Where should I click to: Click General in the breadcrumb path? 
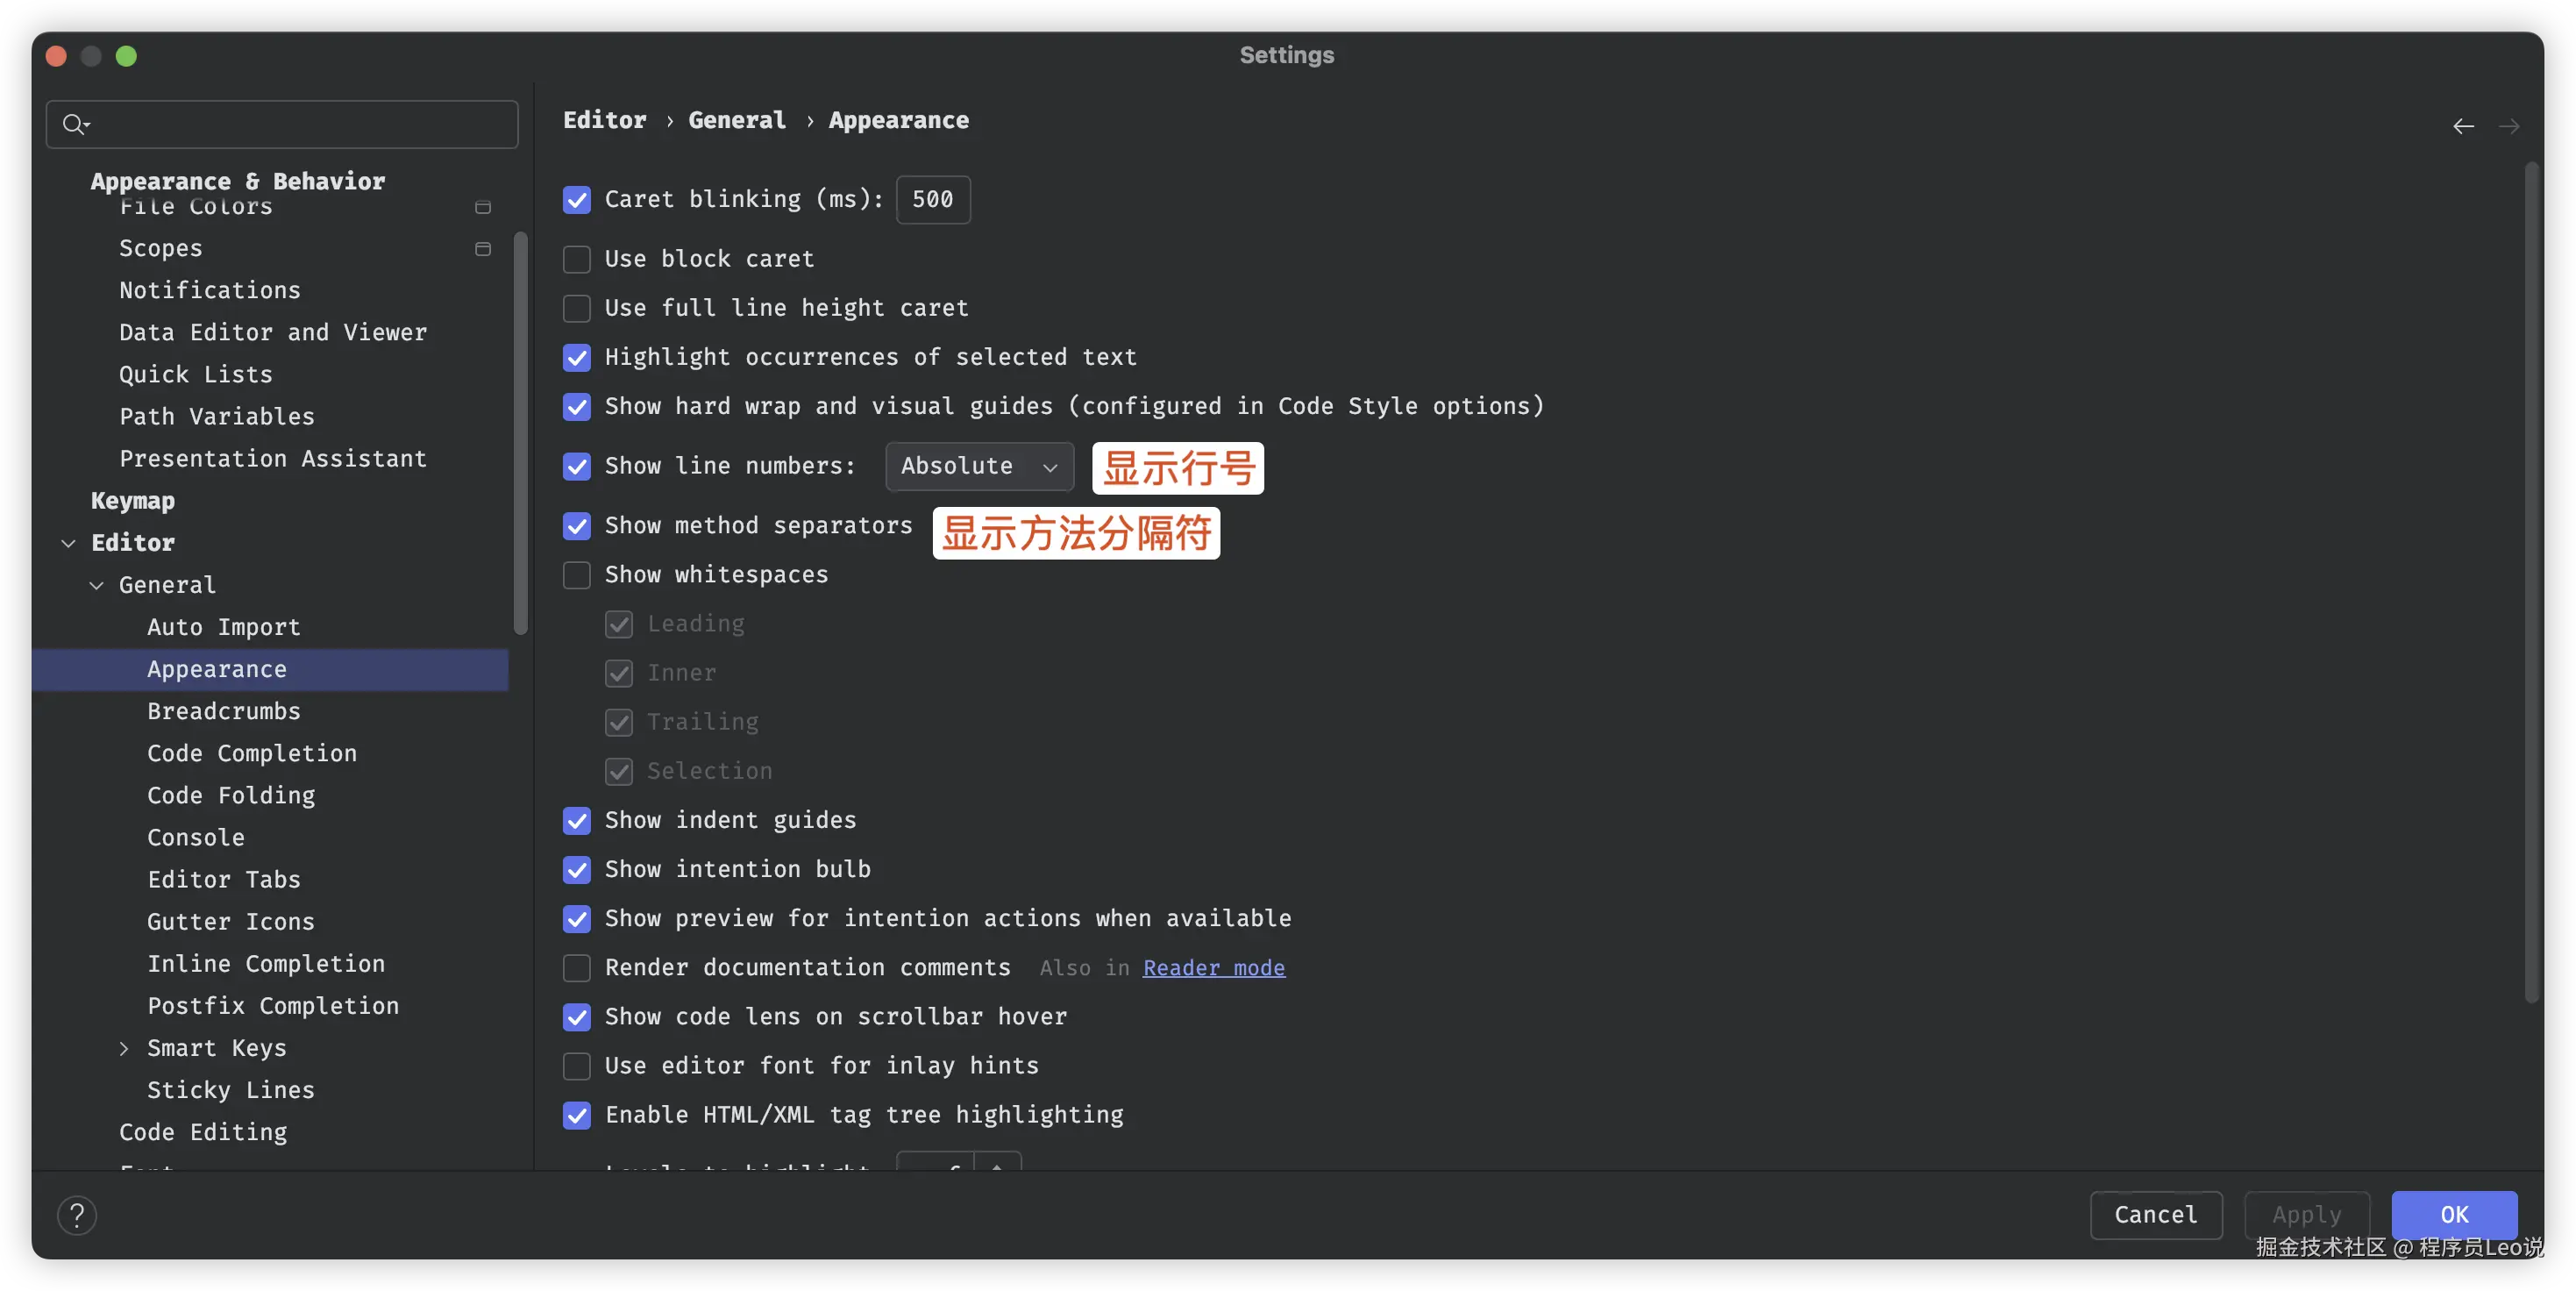click(736, 120)
